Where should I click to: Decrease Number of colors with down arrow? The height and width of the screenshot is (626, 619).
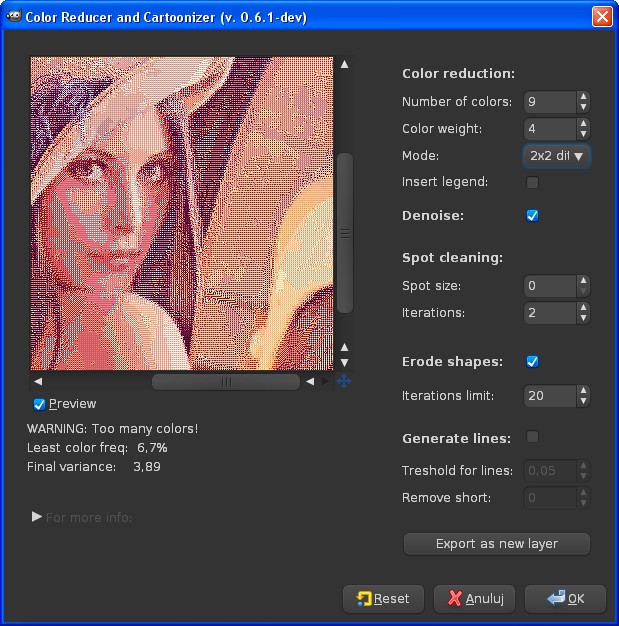pyautogui.click(x=583, y=107)
